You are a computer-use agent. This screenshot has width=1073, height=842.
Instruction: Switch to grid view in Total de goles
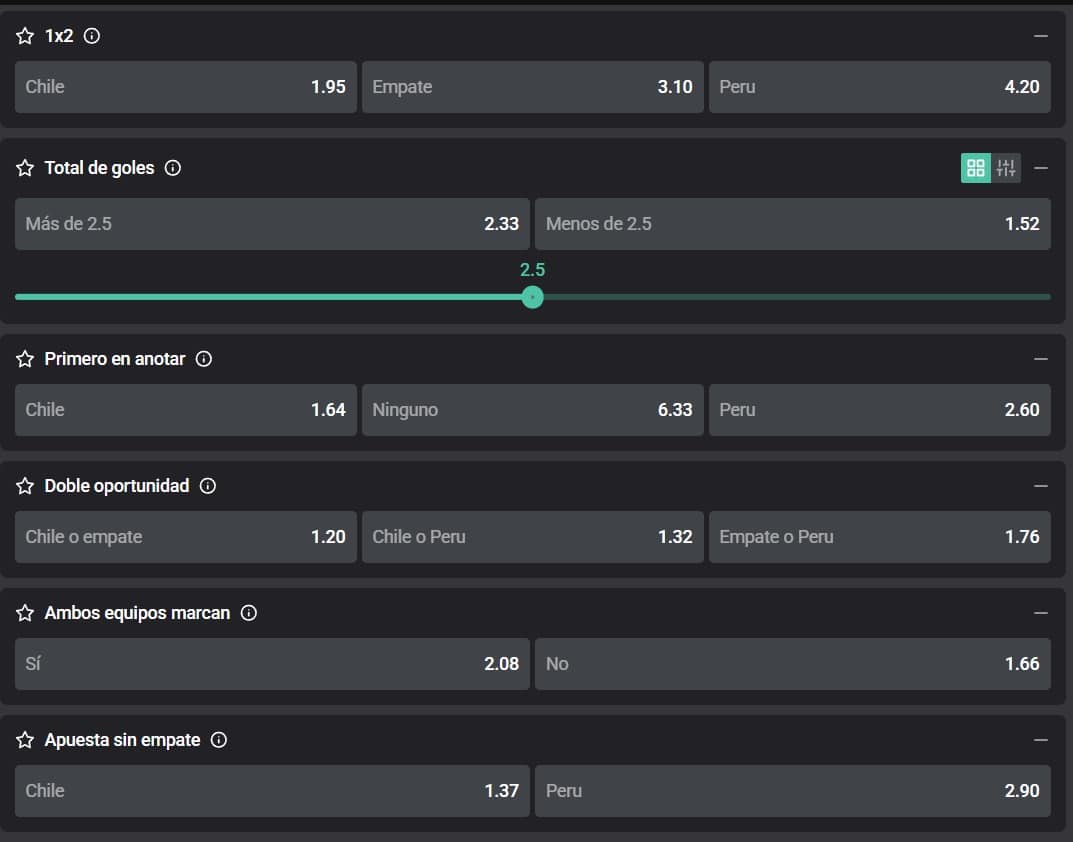[x=976, y=168]
